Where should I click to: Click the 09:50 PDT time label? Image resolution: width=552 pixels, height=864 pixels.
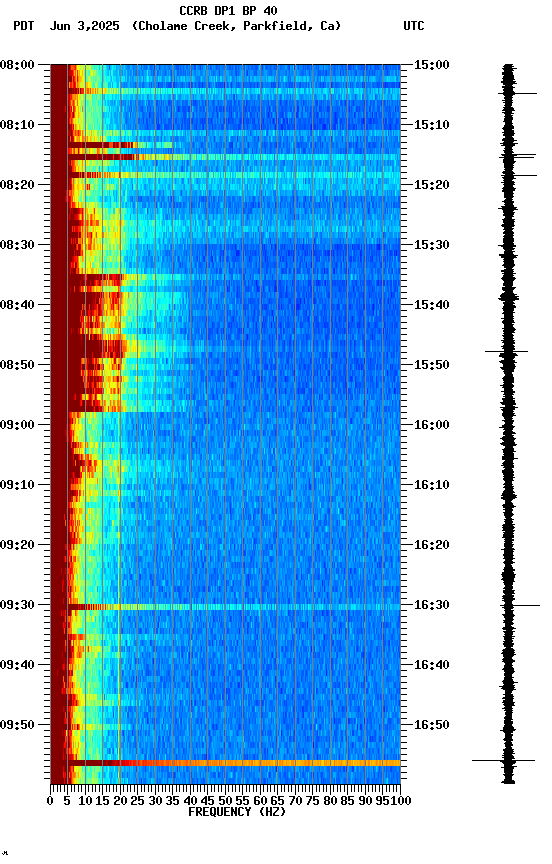click(x=17, y=725)
